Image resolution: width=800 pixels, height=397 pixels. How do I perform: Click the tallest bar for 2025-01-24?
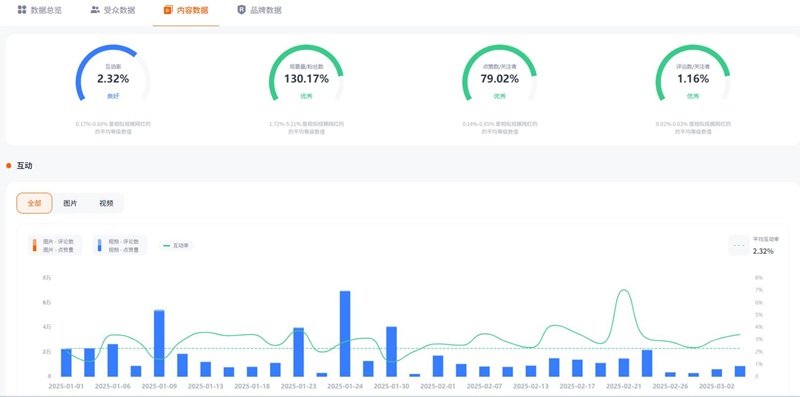point(345,334)
